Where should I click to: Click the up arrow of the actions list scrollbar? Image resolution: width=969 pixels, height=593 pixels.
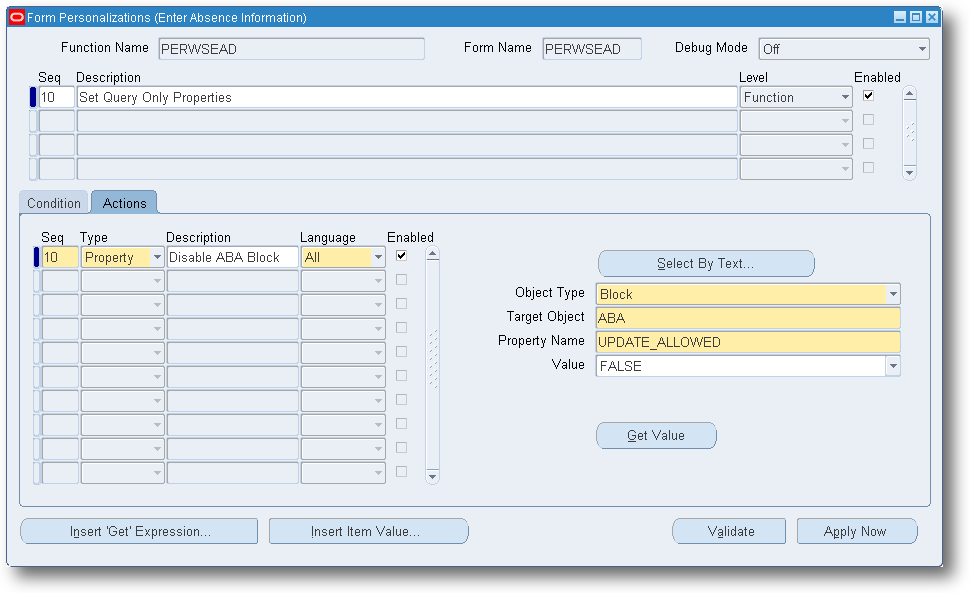(433, 254)
